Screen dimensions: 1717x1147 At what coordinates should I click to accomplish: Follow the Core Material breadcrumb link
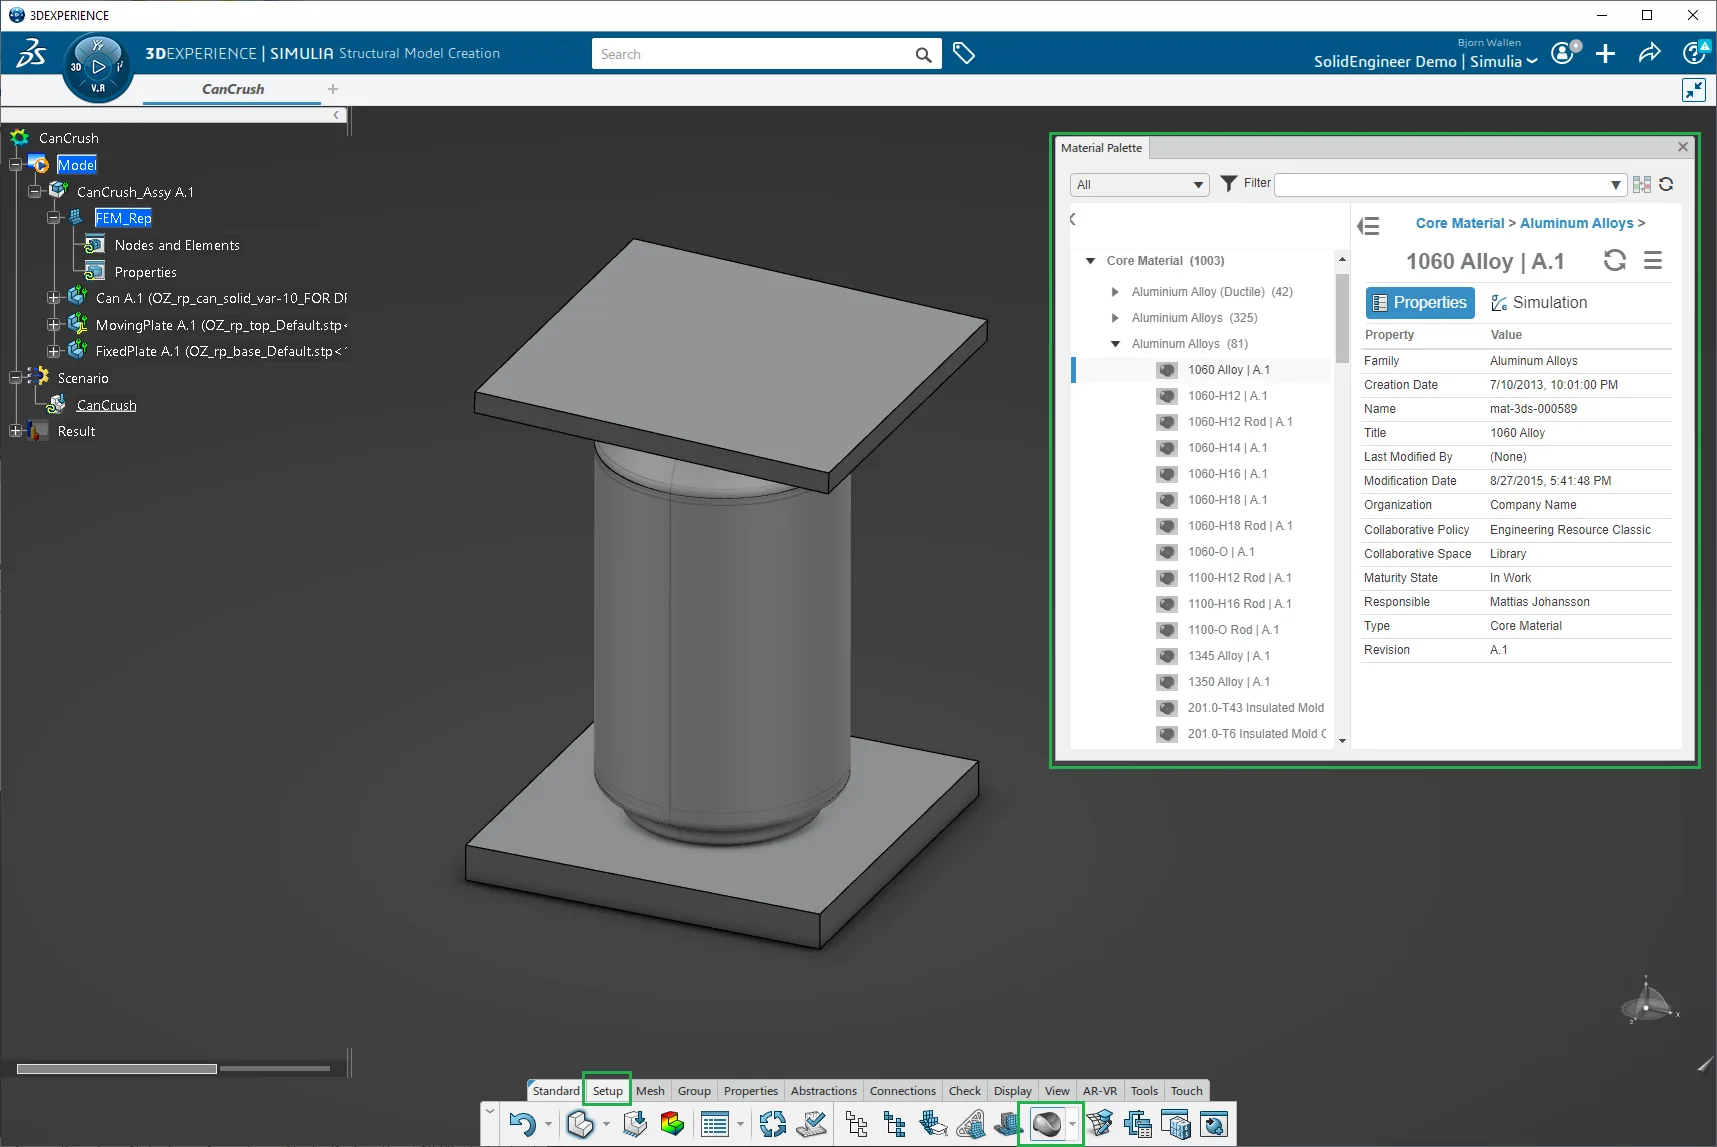1460,223
